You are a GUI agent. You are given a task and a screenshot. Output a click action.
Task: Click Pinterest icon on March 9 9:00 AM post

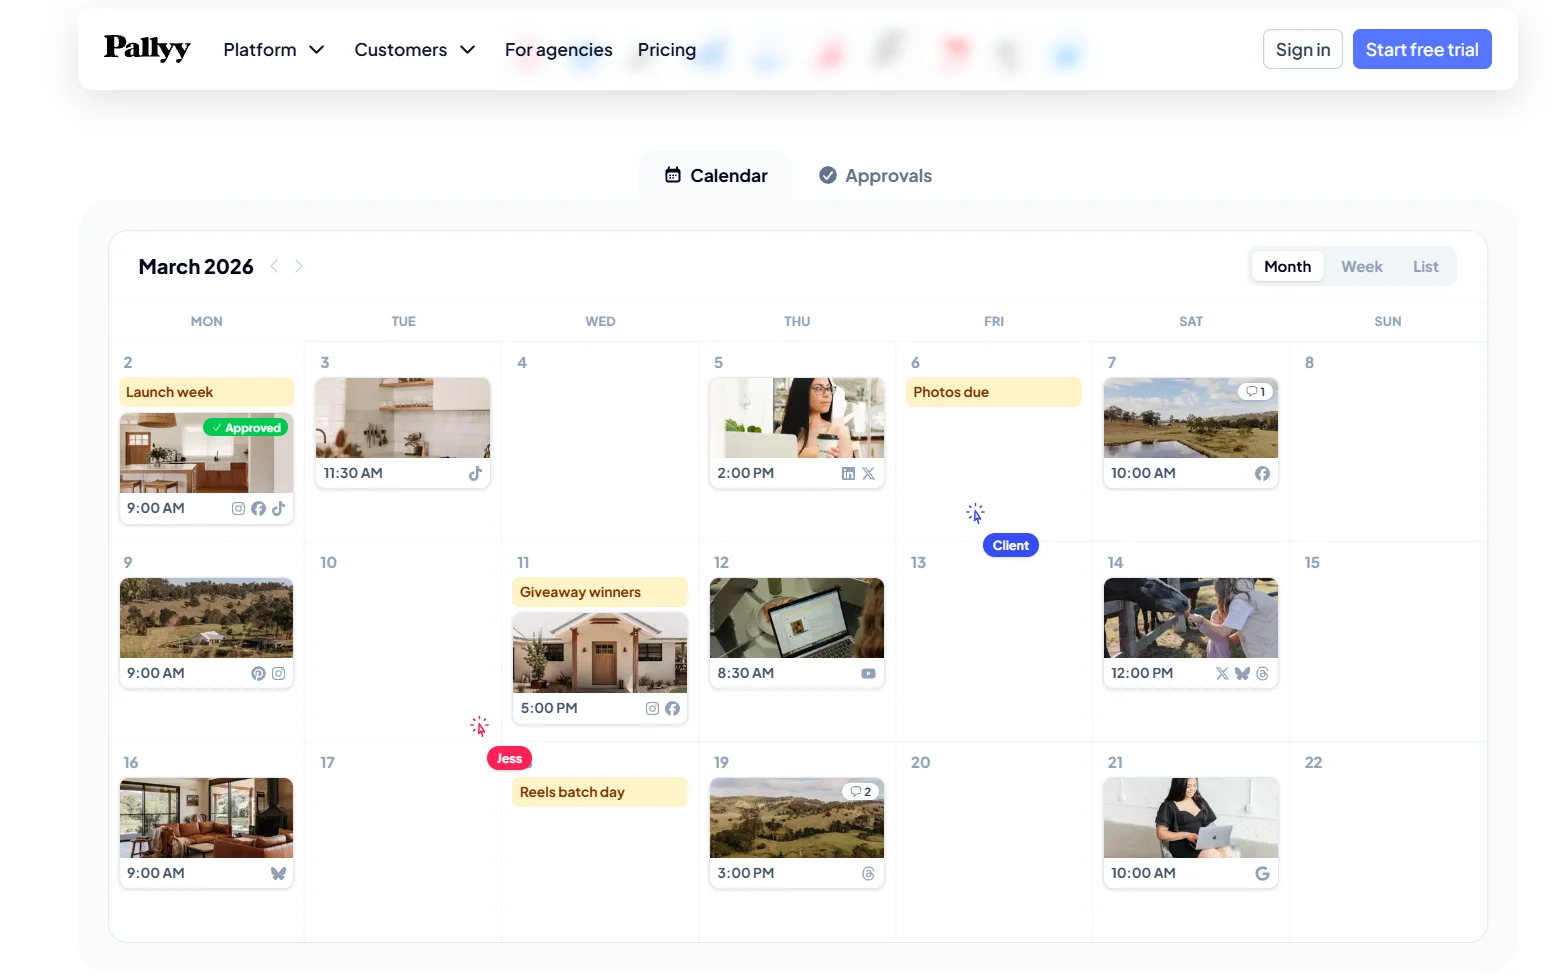pyautogui.click(x=258, y=673)
